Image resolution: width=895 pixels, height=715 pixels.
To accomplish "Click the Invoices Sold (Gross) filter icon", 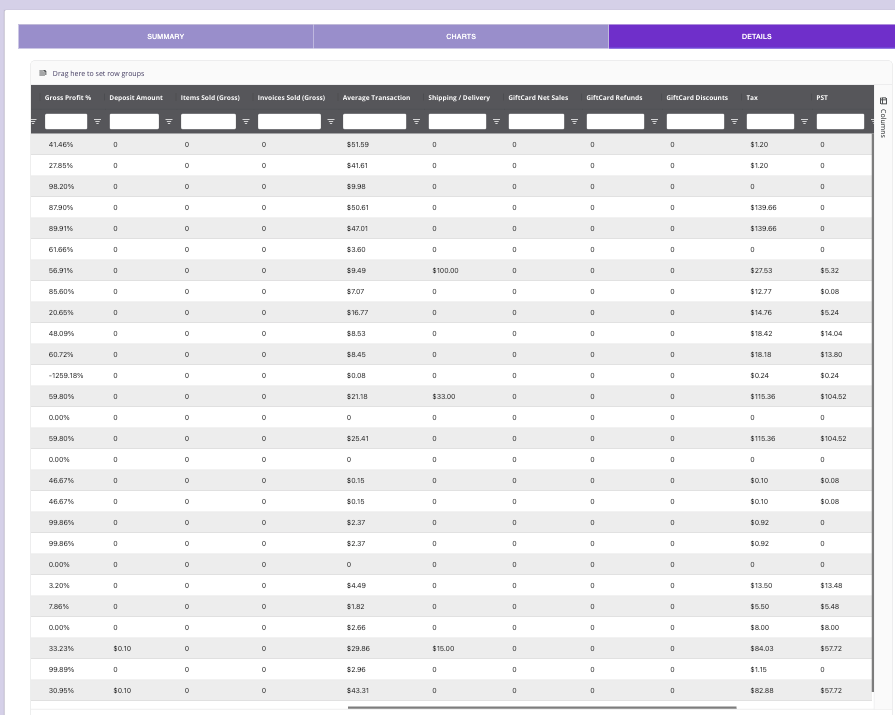I will [331, 122].
